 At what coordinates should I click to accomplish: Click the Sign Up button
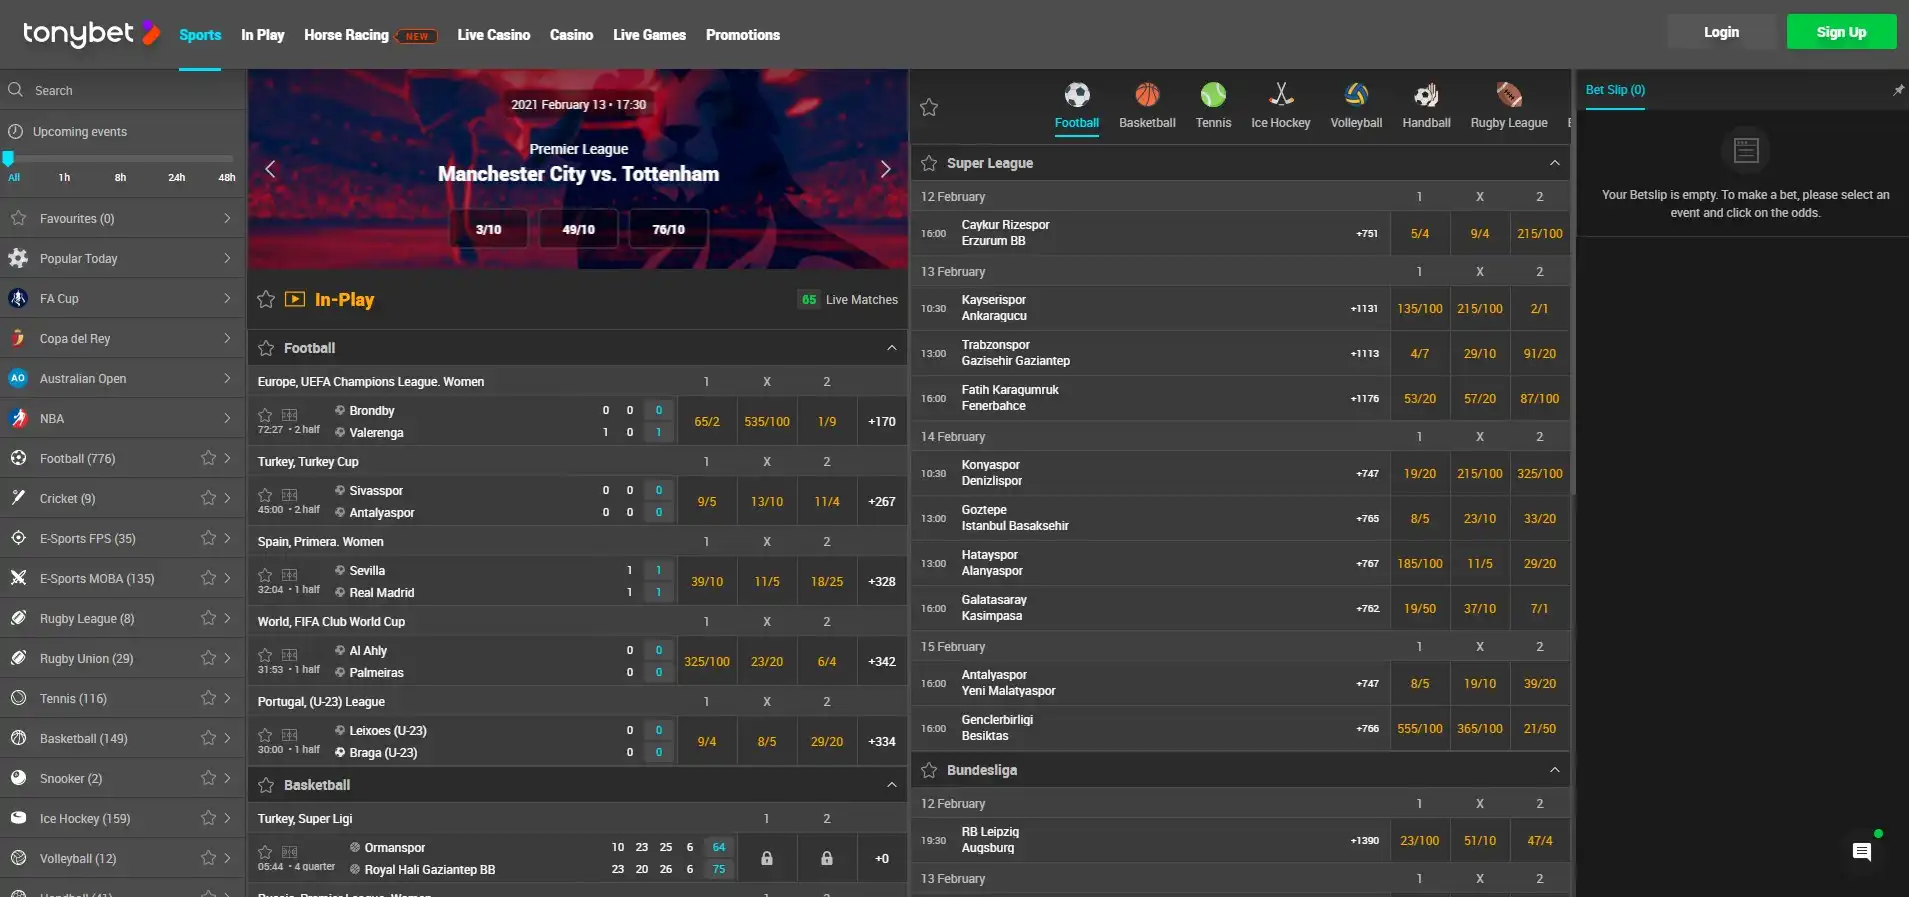coord(1840,32)
